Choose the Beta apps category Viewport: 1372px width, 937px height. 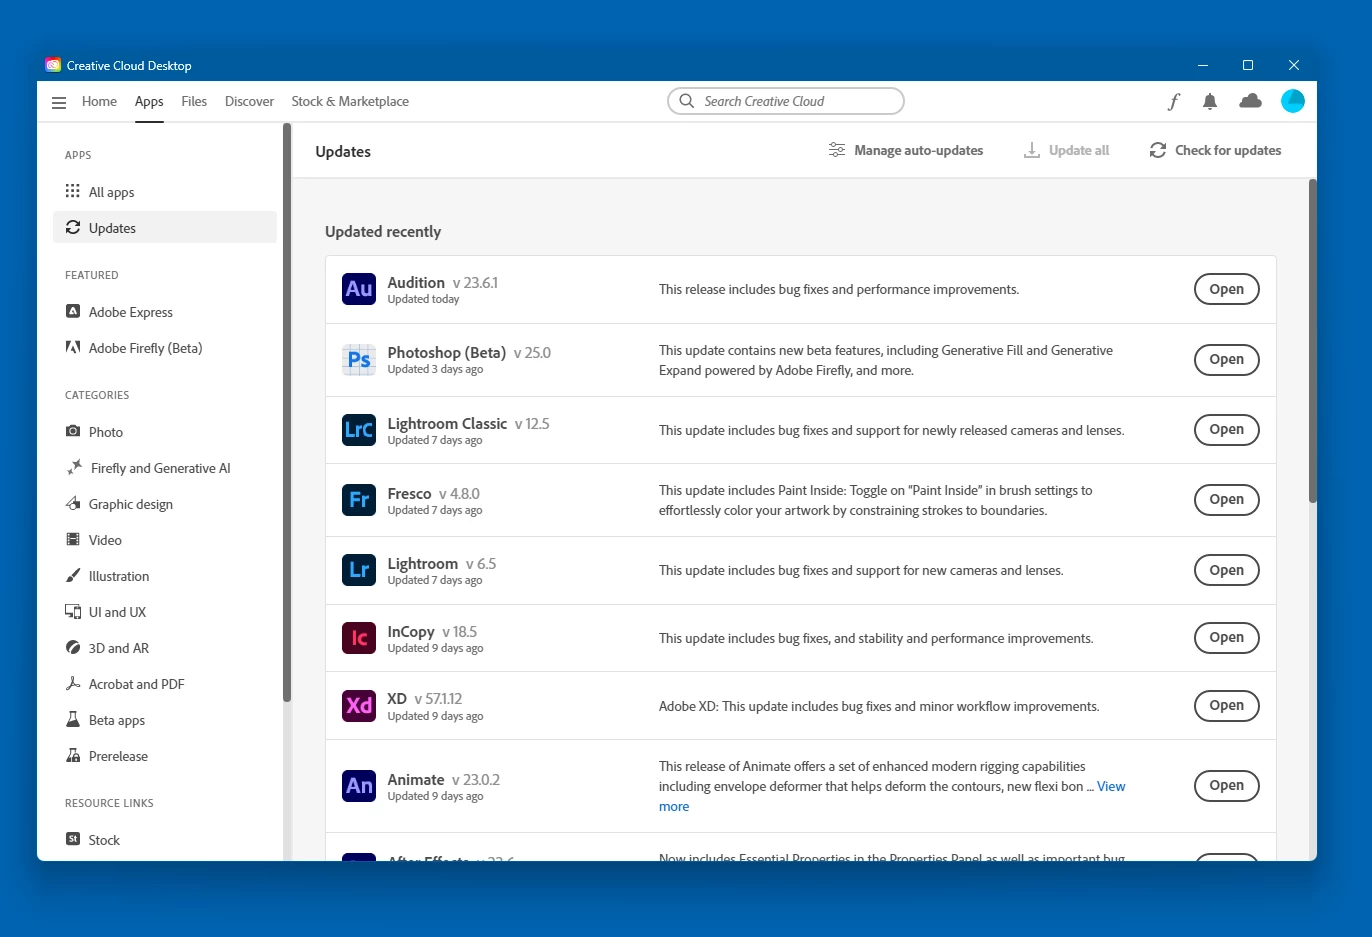click(165, 720)
